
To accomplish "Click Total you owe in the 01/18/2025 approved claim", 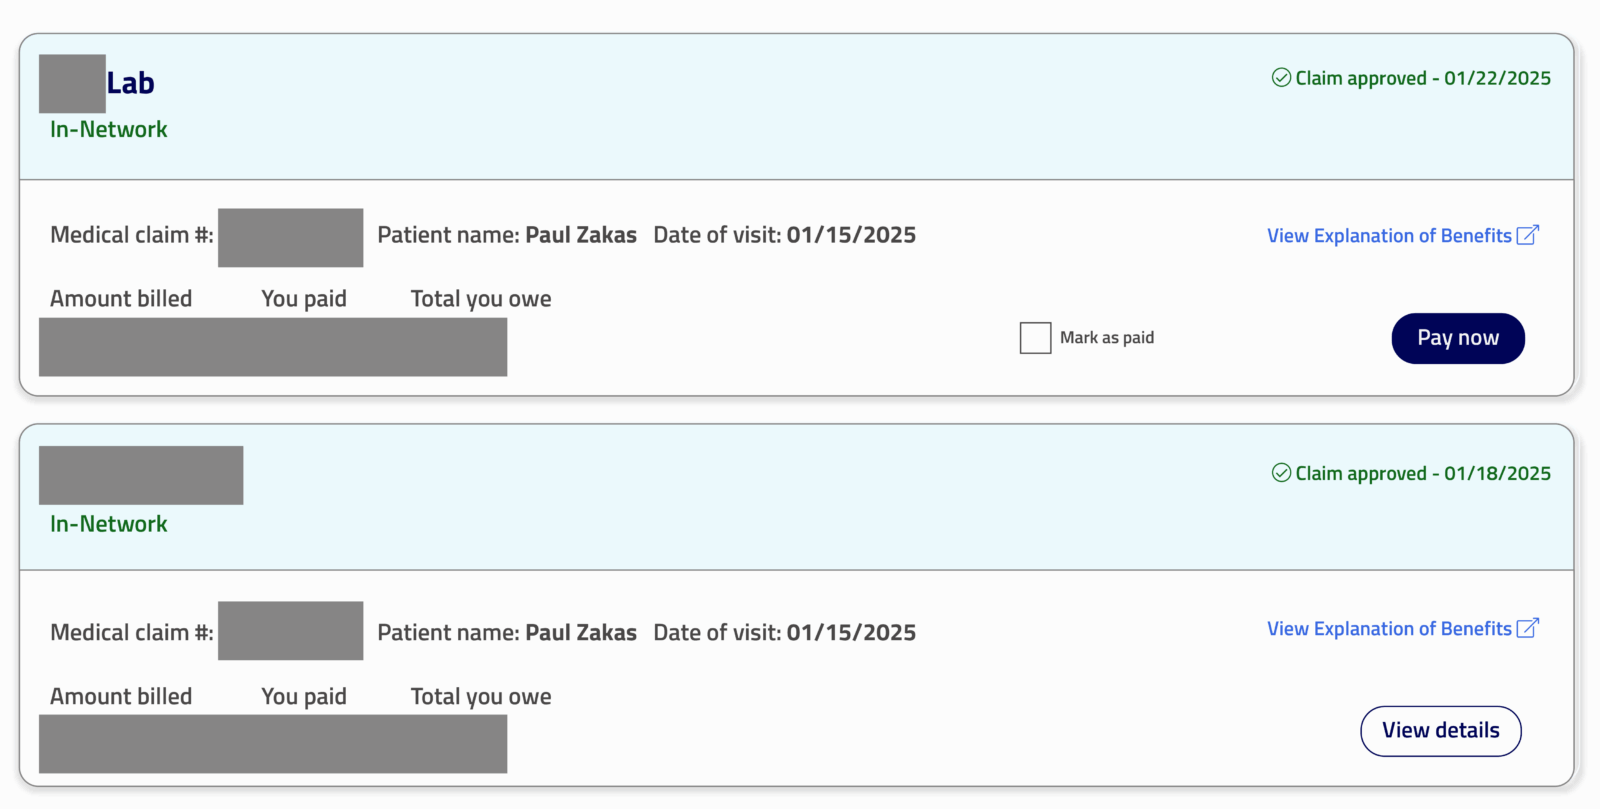I will (481, 697).
